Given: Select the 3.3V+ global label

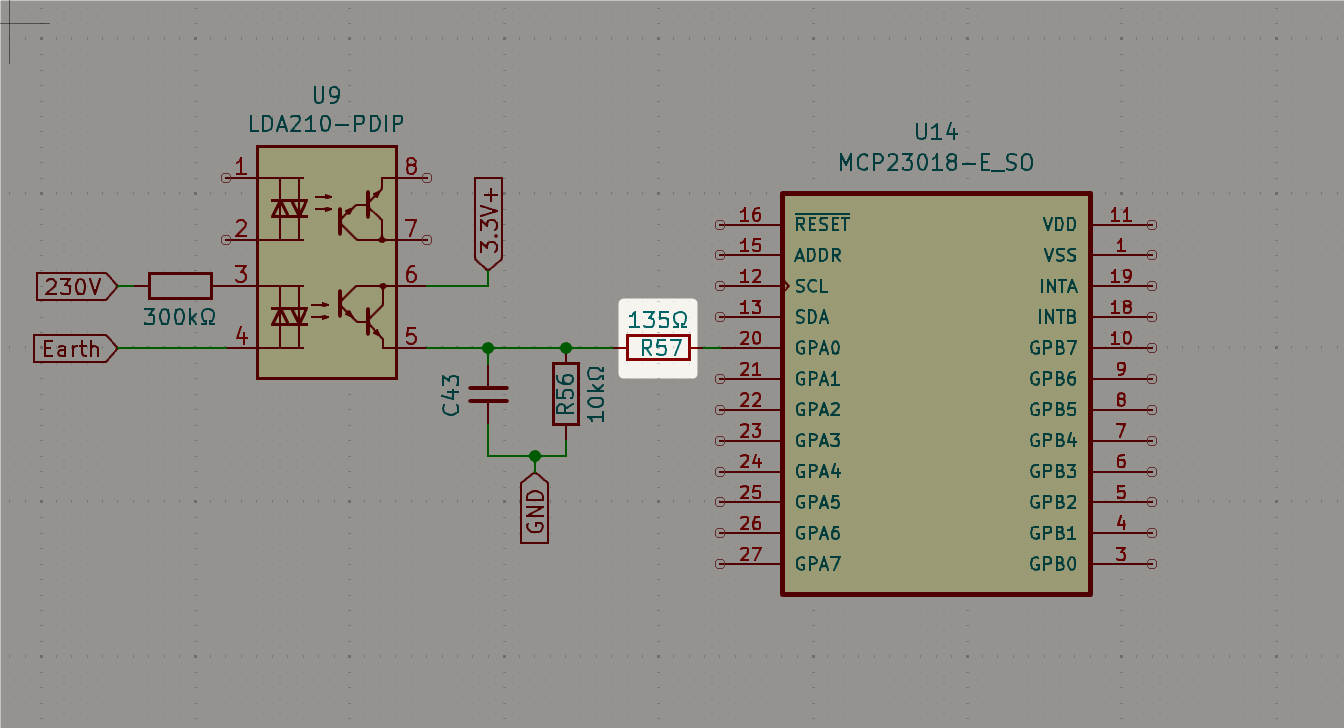Looking at the screenshot, I should pyautogui.click(x=488, y=225).
